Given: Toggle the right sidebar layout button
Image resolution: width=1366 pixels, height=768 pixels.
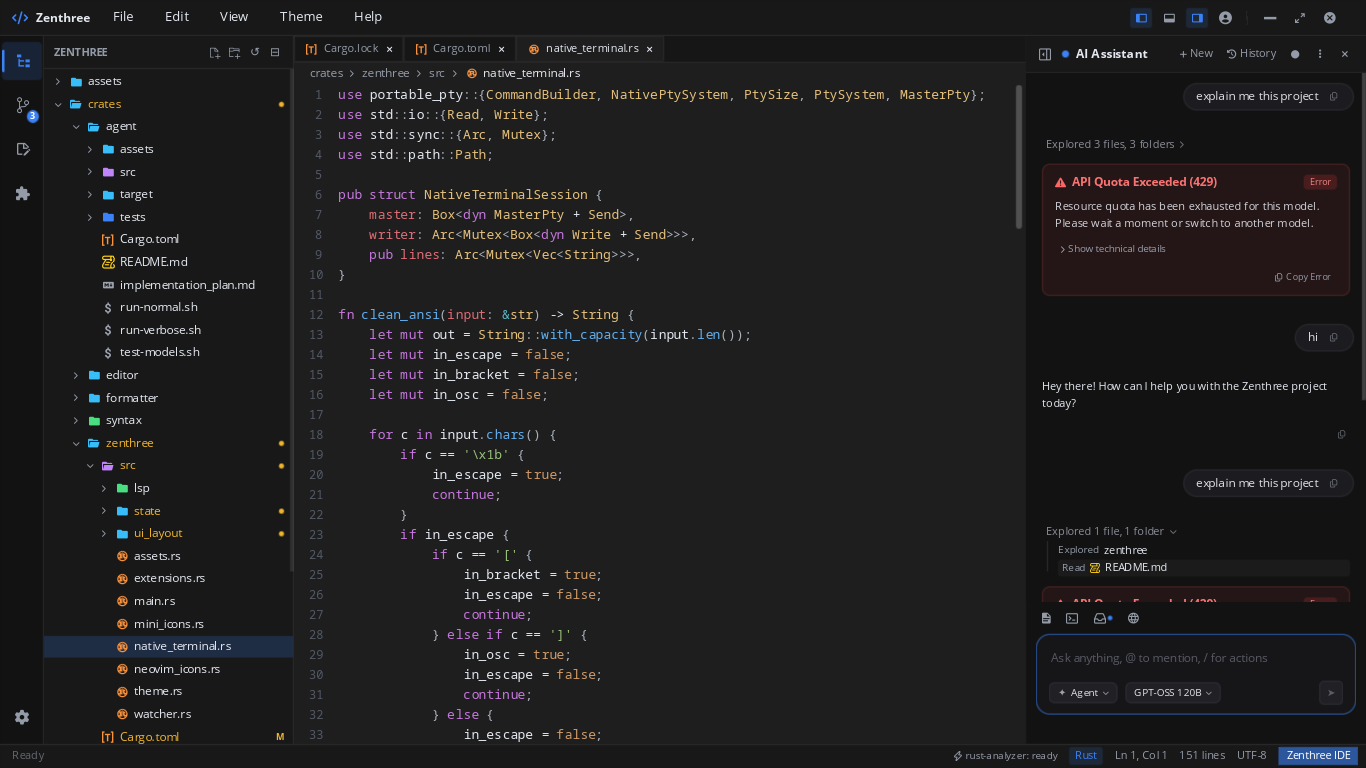Looking at the screenshot, I should click(1197, 17).
